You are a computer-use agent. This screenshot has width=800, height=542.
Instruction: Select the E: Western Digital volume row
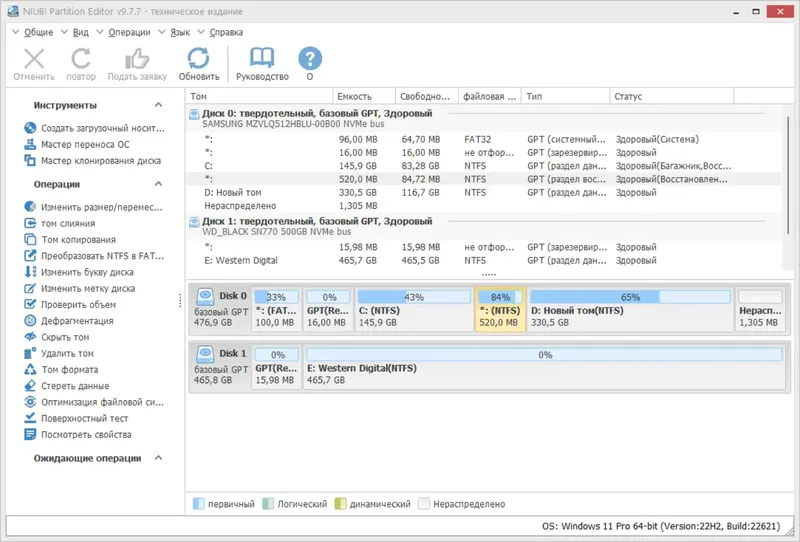click(x=485, y=260)
